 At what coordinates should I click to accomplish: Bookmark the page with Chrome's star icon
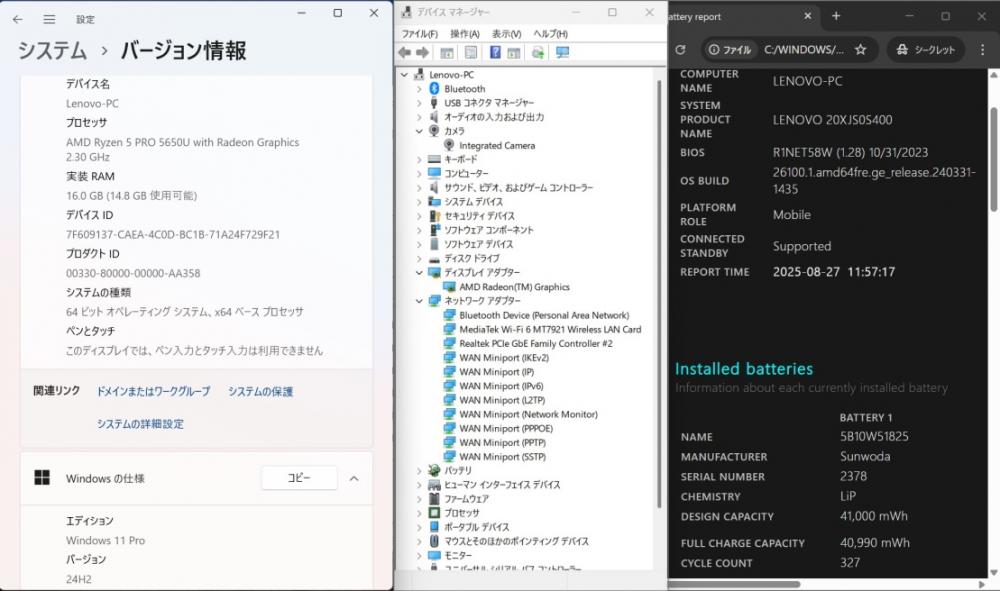click(860, 50)
